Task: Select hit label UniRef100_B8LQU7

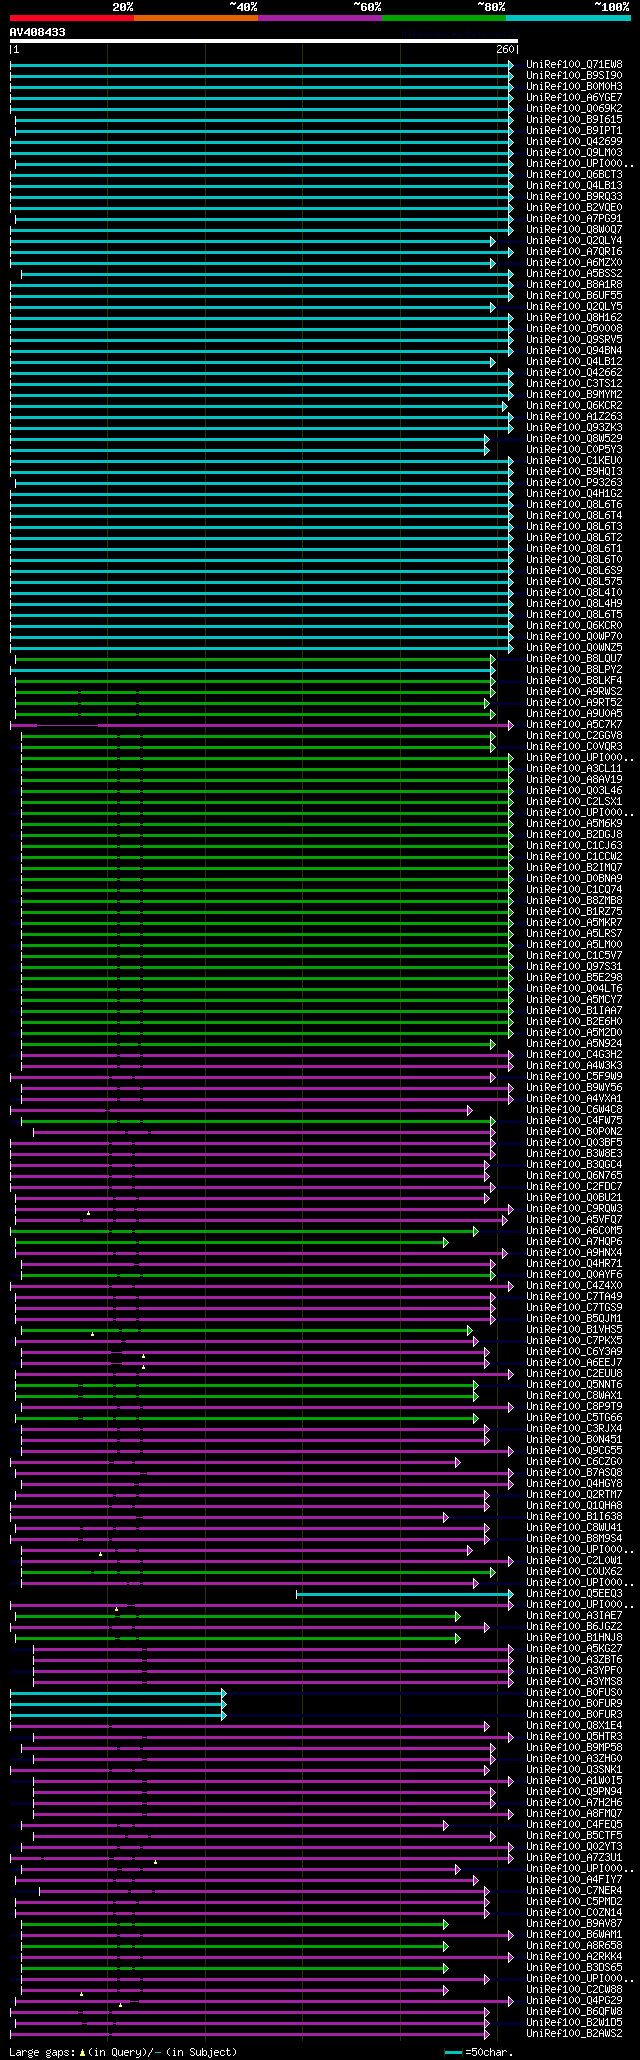Action: (x=574, y=658)
